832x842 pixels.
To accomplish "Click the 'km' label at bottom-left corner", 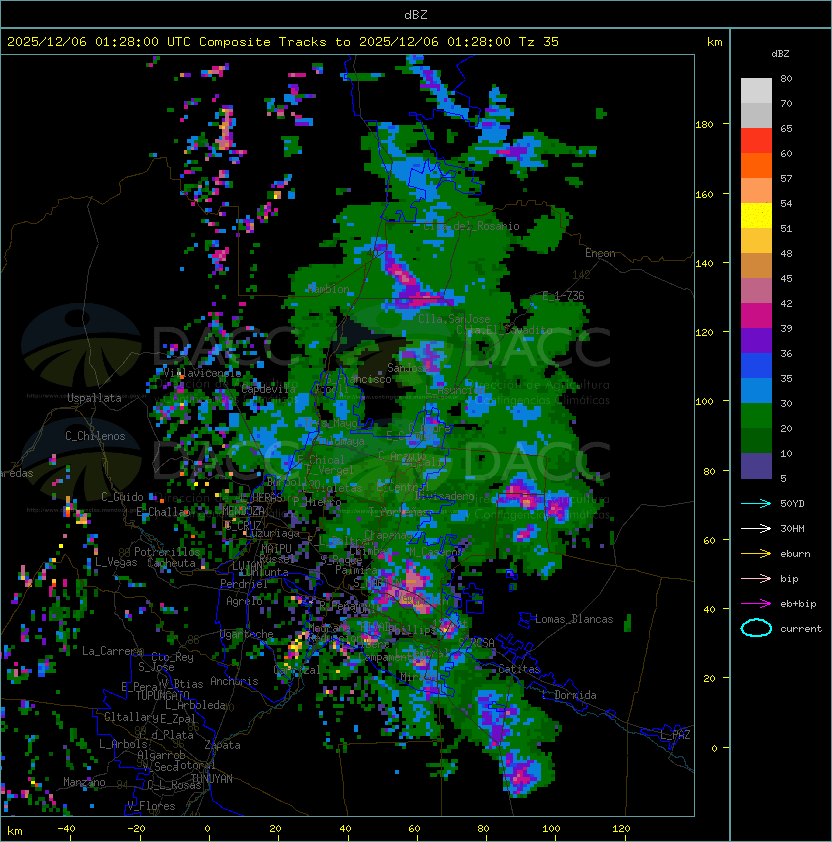I will pos(15,831).
